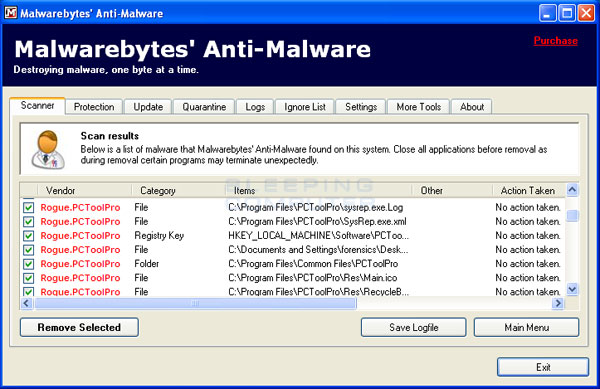
Task: Switch to the Scanner tab
Action: [38, 106]
